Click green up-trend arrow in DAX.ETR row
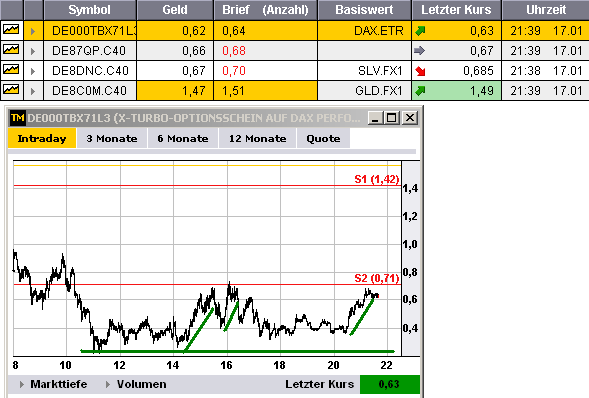589x398 pixels. tap(420, 31)
